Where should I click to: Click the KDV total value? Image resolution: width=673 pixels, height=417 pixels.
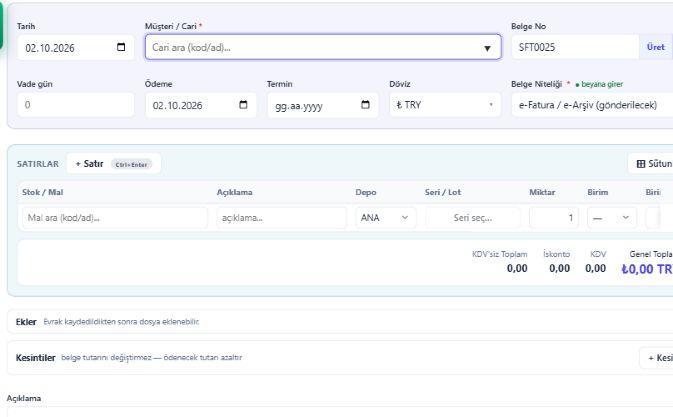click(x=596, y=269)
